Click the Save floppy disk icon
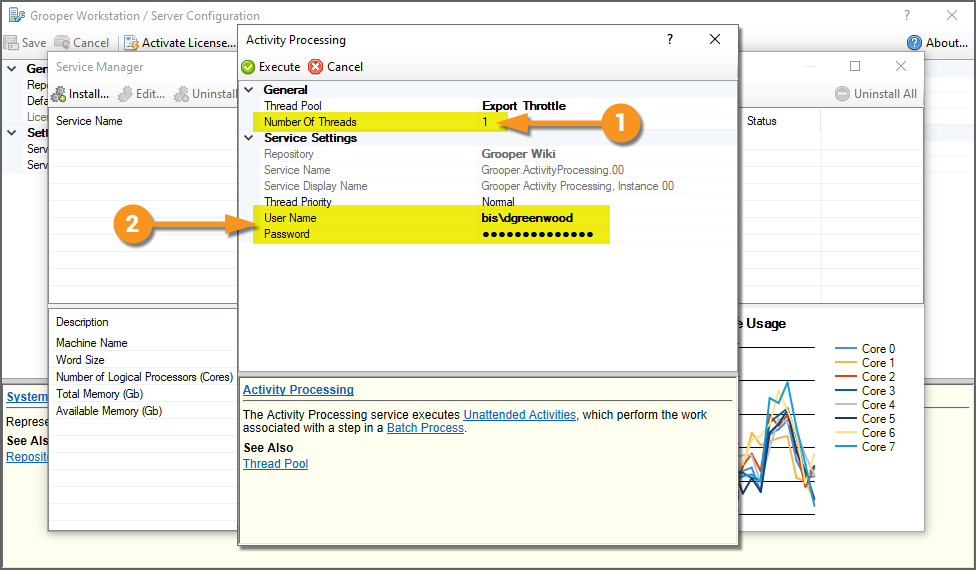This screenshot has height=570, width=976. 11,42
